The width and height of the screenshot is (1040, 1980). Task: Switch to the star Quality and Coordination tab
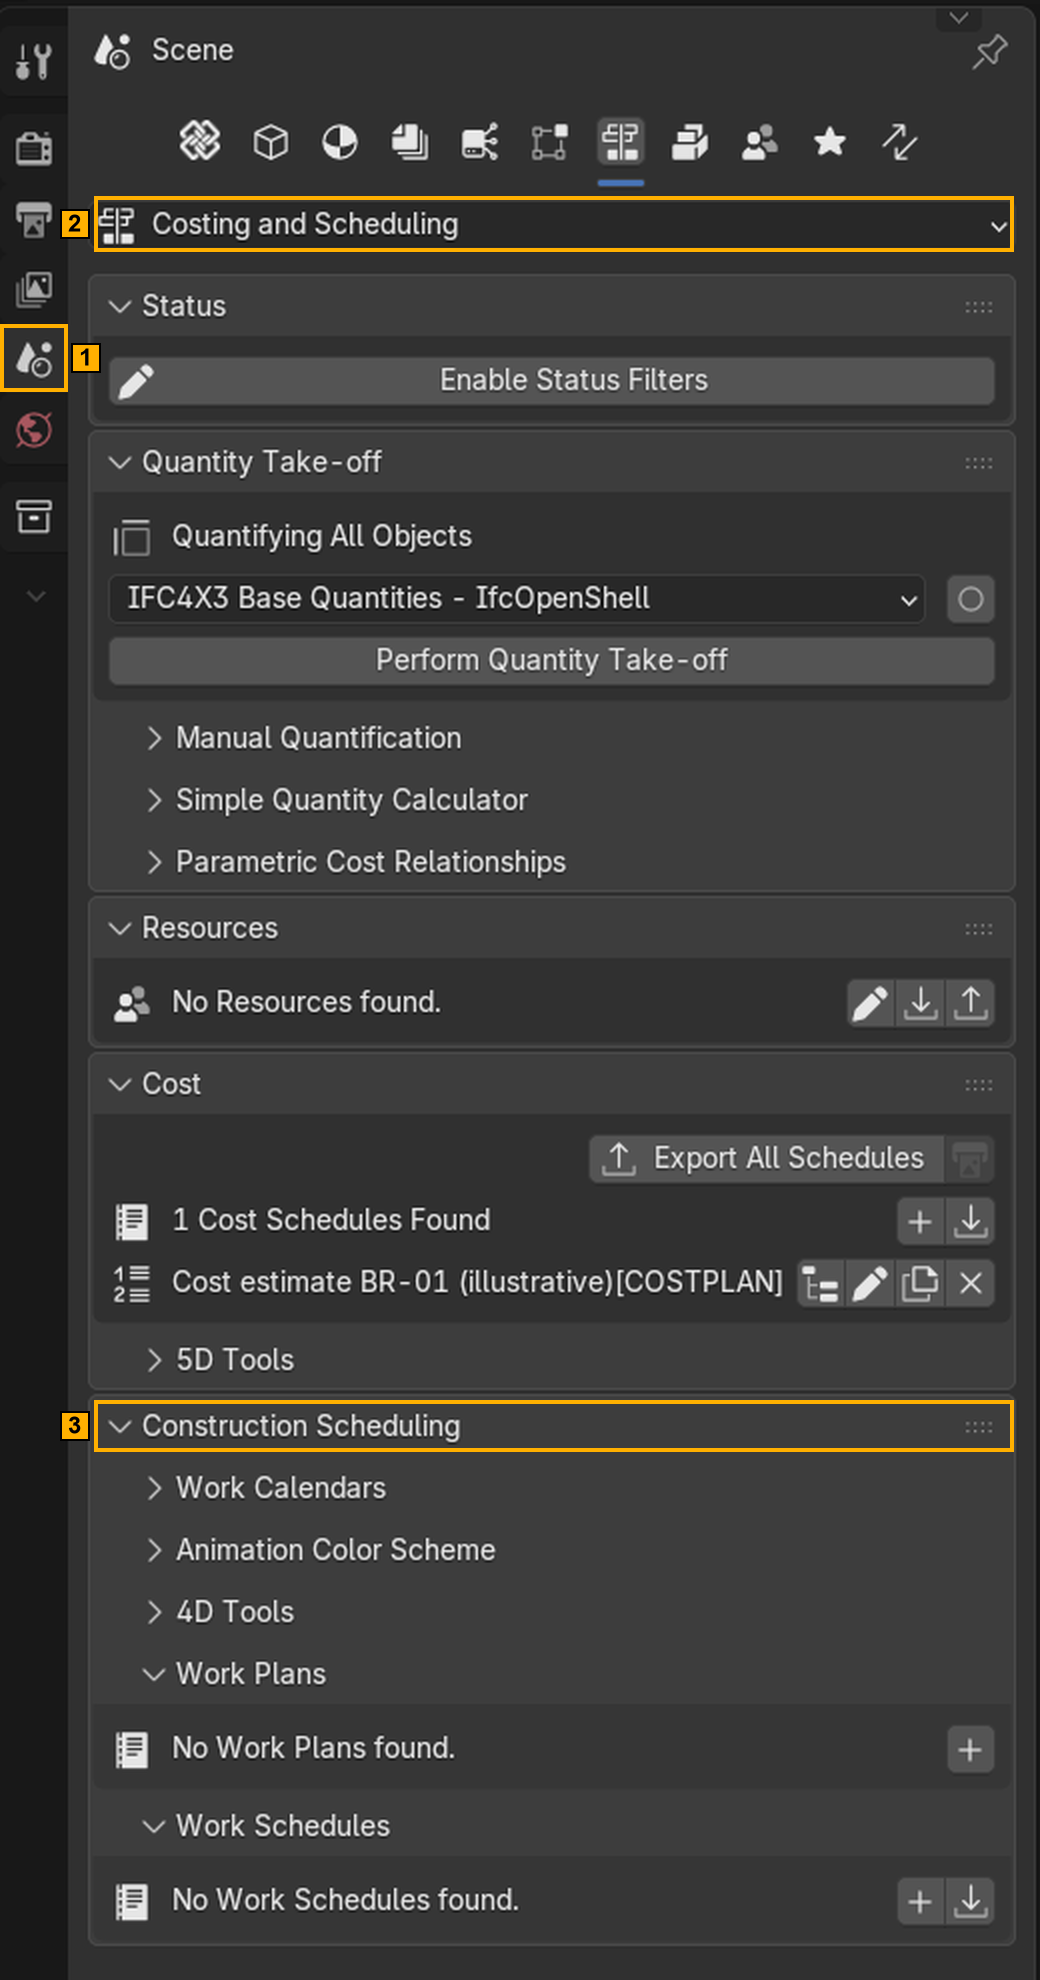click(x=830, y=141)
